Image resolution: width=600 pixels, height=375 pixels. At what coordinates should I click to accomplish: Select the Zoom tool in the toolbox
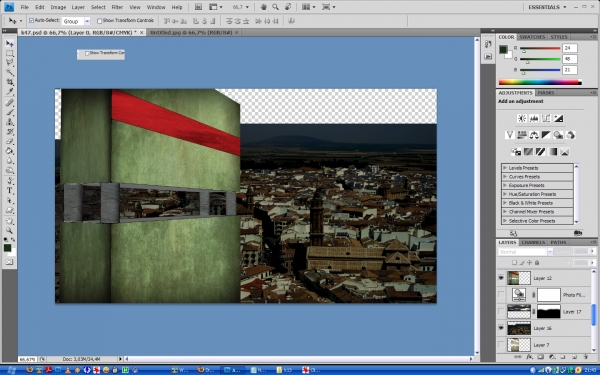tap(9, 231)
